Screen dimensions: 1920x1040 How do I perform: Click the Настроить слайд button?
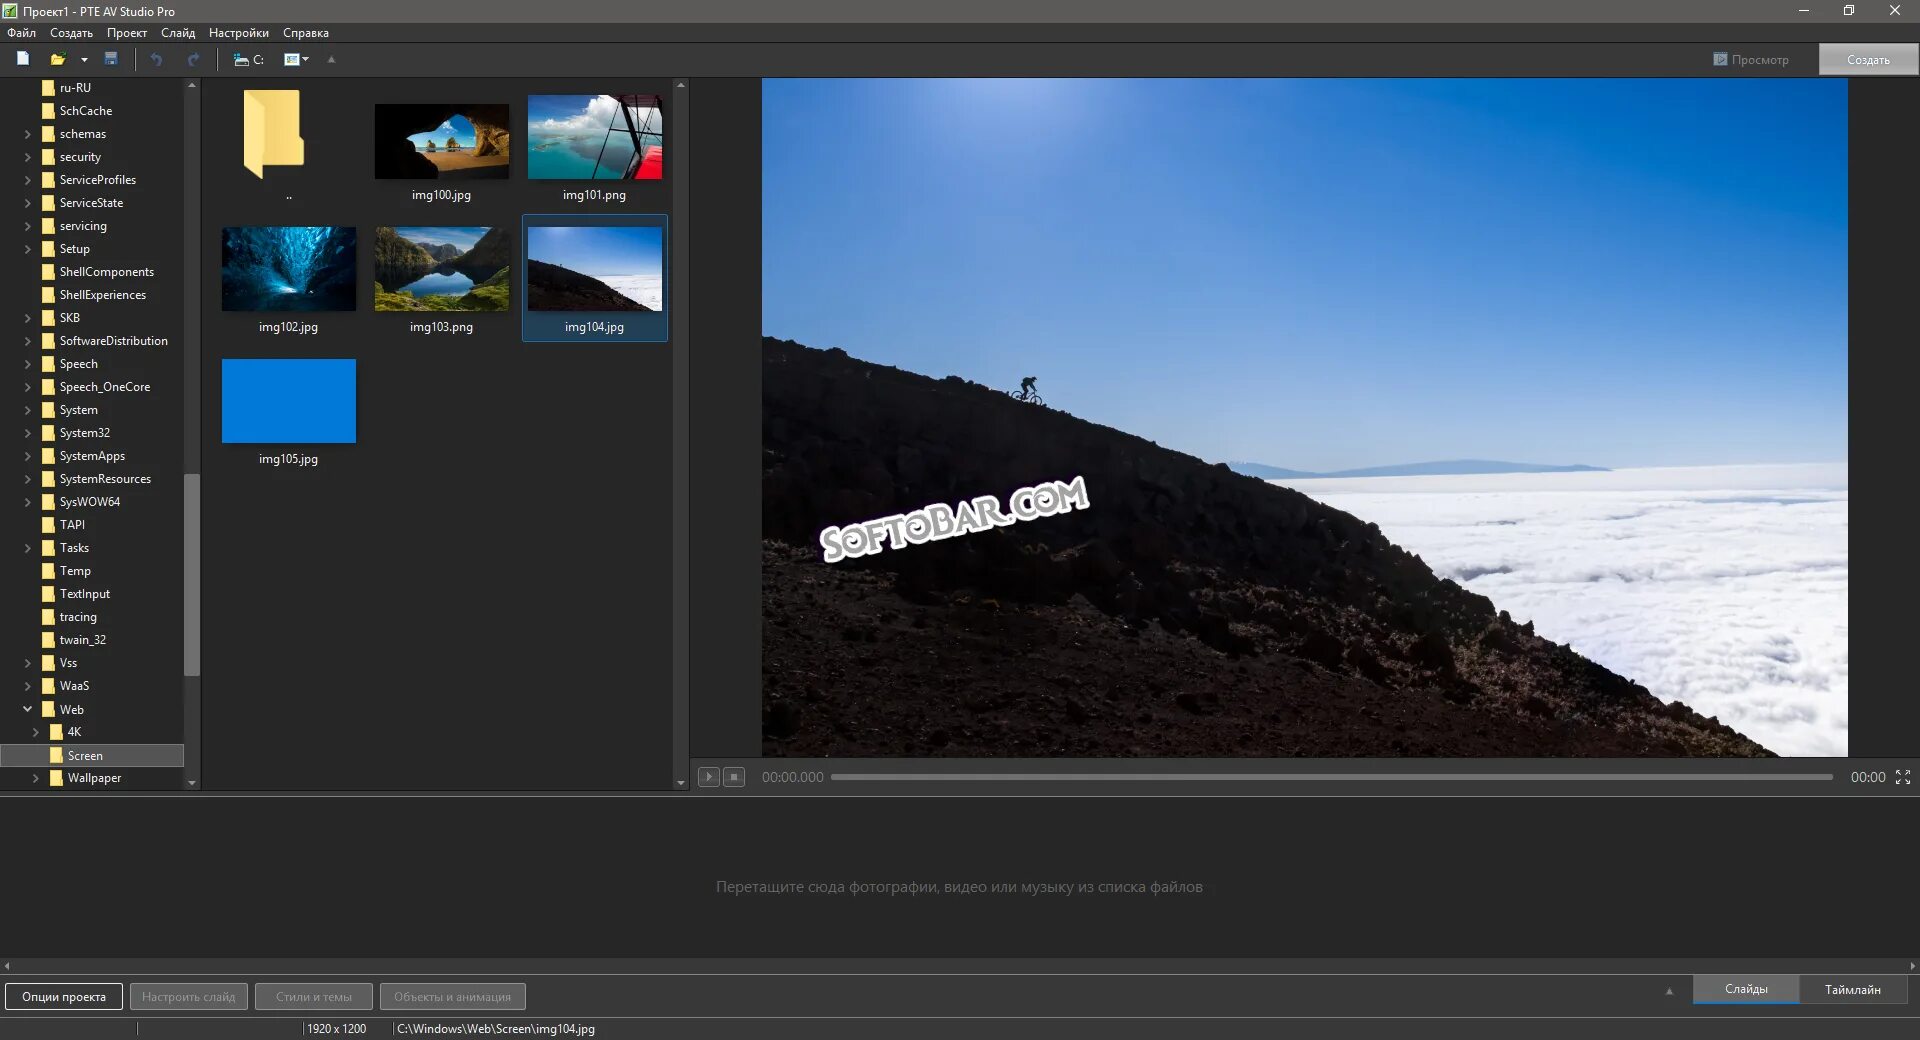(188, 997)
